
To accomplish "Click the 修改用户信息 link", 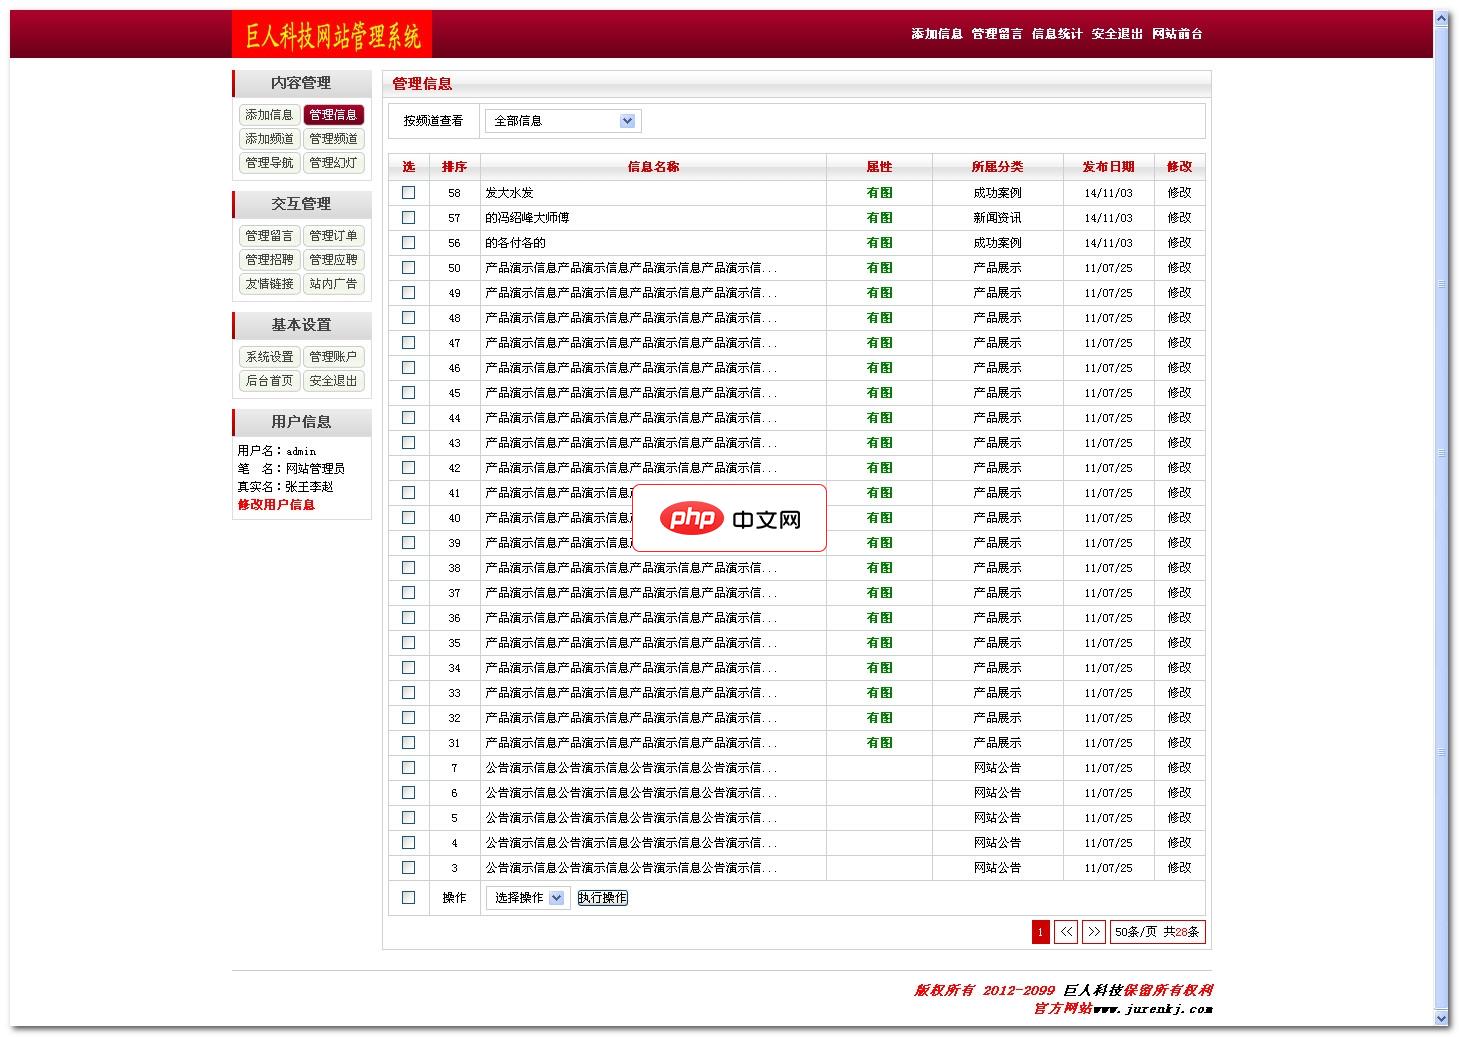I will [x=276, y=505].
